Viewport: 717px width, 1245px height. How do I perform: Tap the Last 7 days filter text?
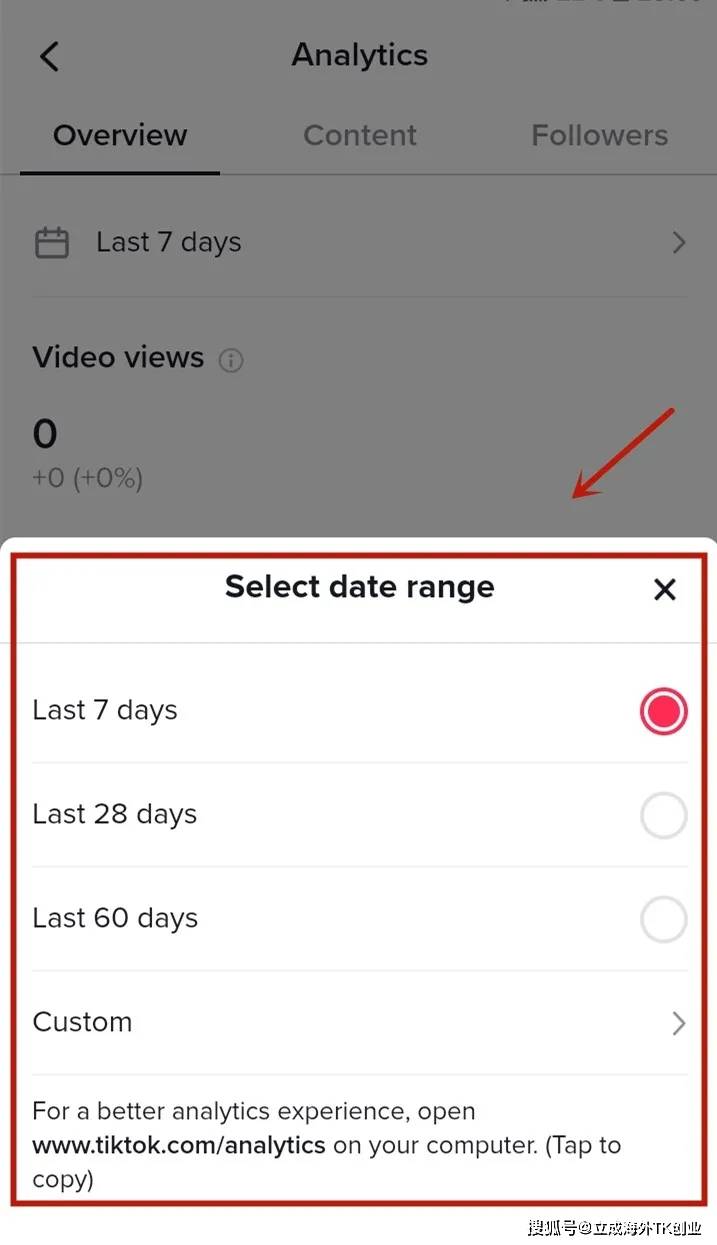pos(168,243)
